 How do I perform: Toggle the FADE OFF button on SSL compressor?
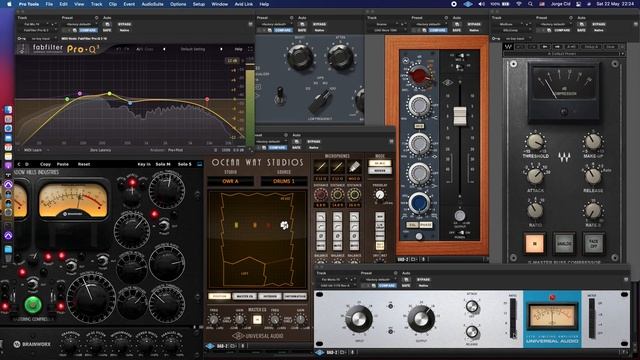point(593,244)
